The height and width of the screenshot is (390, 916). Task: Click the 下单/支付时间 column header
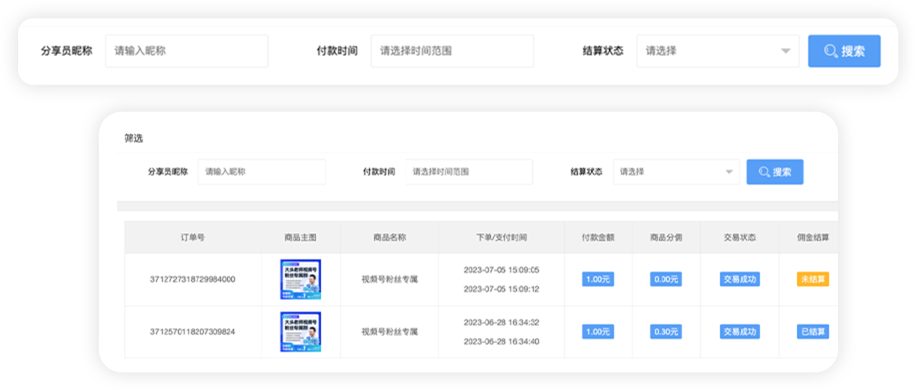point(501,238)
